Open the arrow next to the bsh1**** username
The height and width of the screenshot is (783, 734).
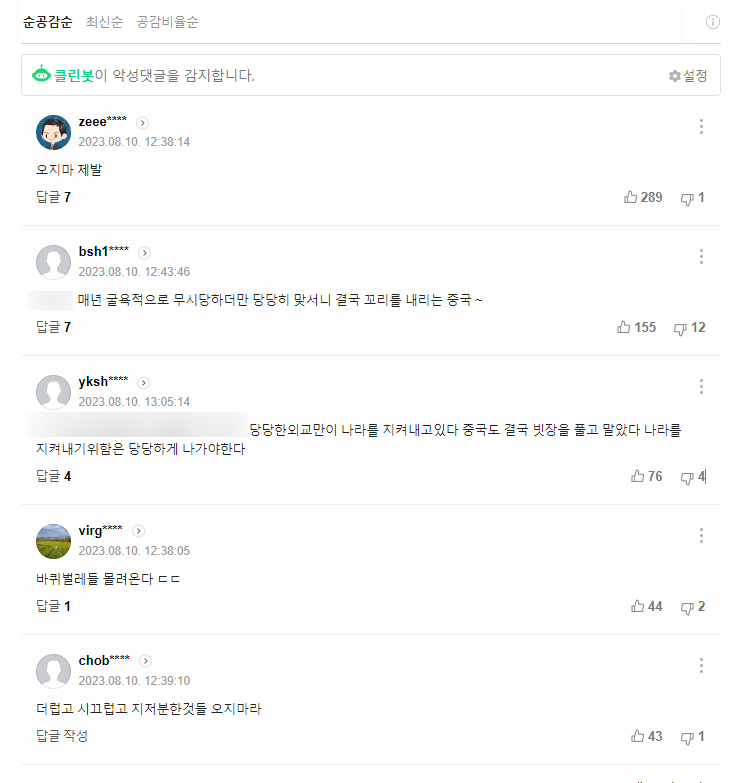click(144, 253)
